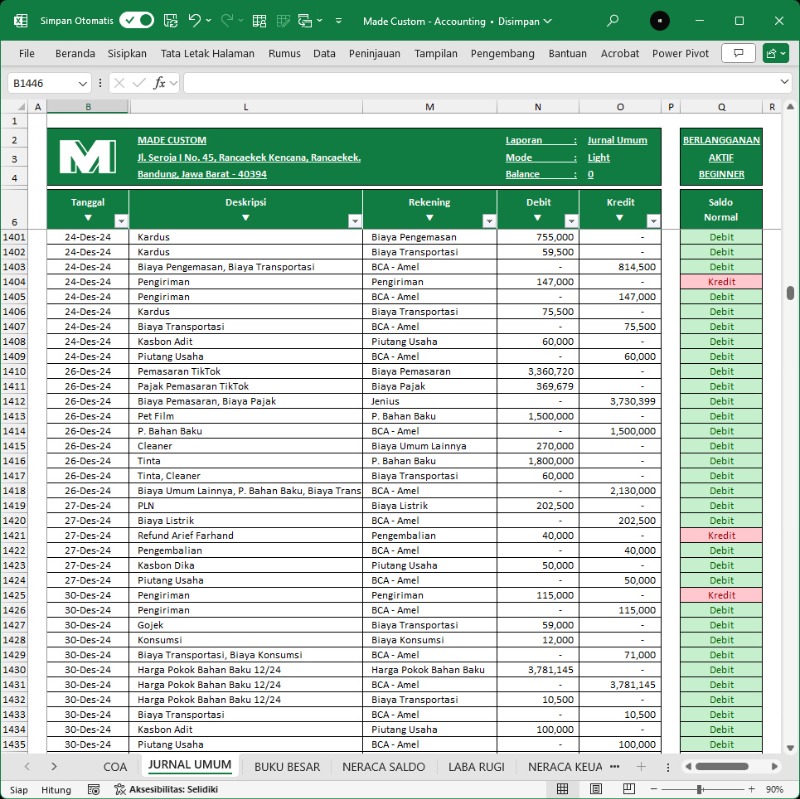
Task: Click the Name Box showing B1446
Action: click(x=43, y=83)
